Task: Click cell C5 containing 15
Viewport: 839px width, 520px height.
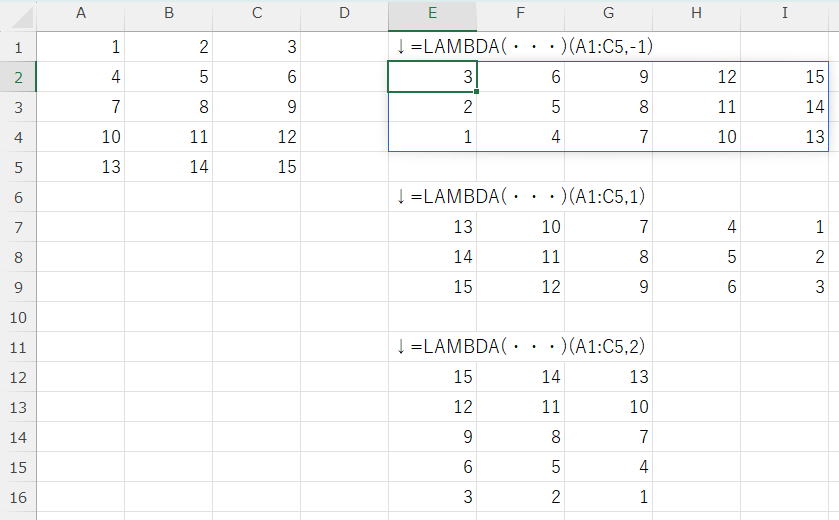Action: pos(257,167)
